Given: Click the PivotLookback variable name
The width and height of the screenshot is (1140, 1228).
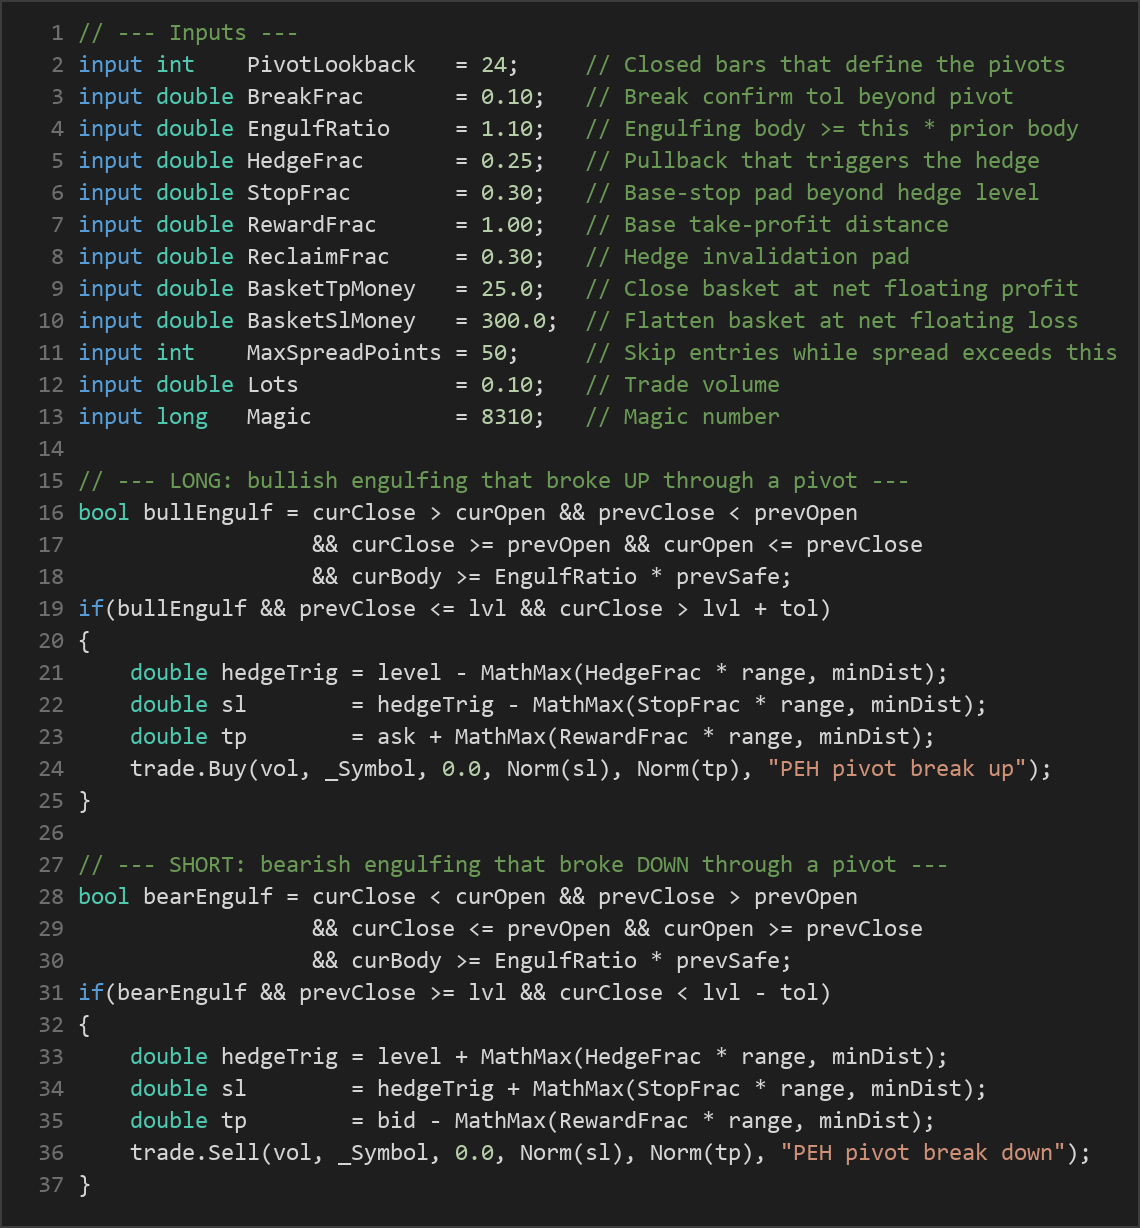Looking at the screenshot, I should pyautogui.click(x=331, y=65).
